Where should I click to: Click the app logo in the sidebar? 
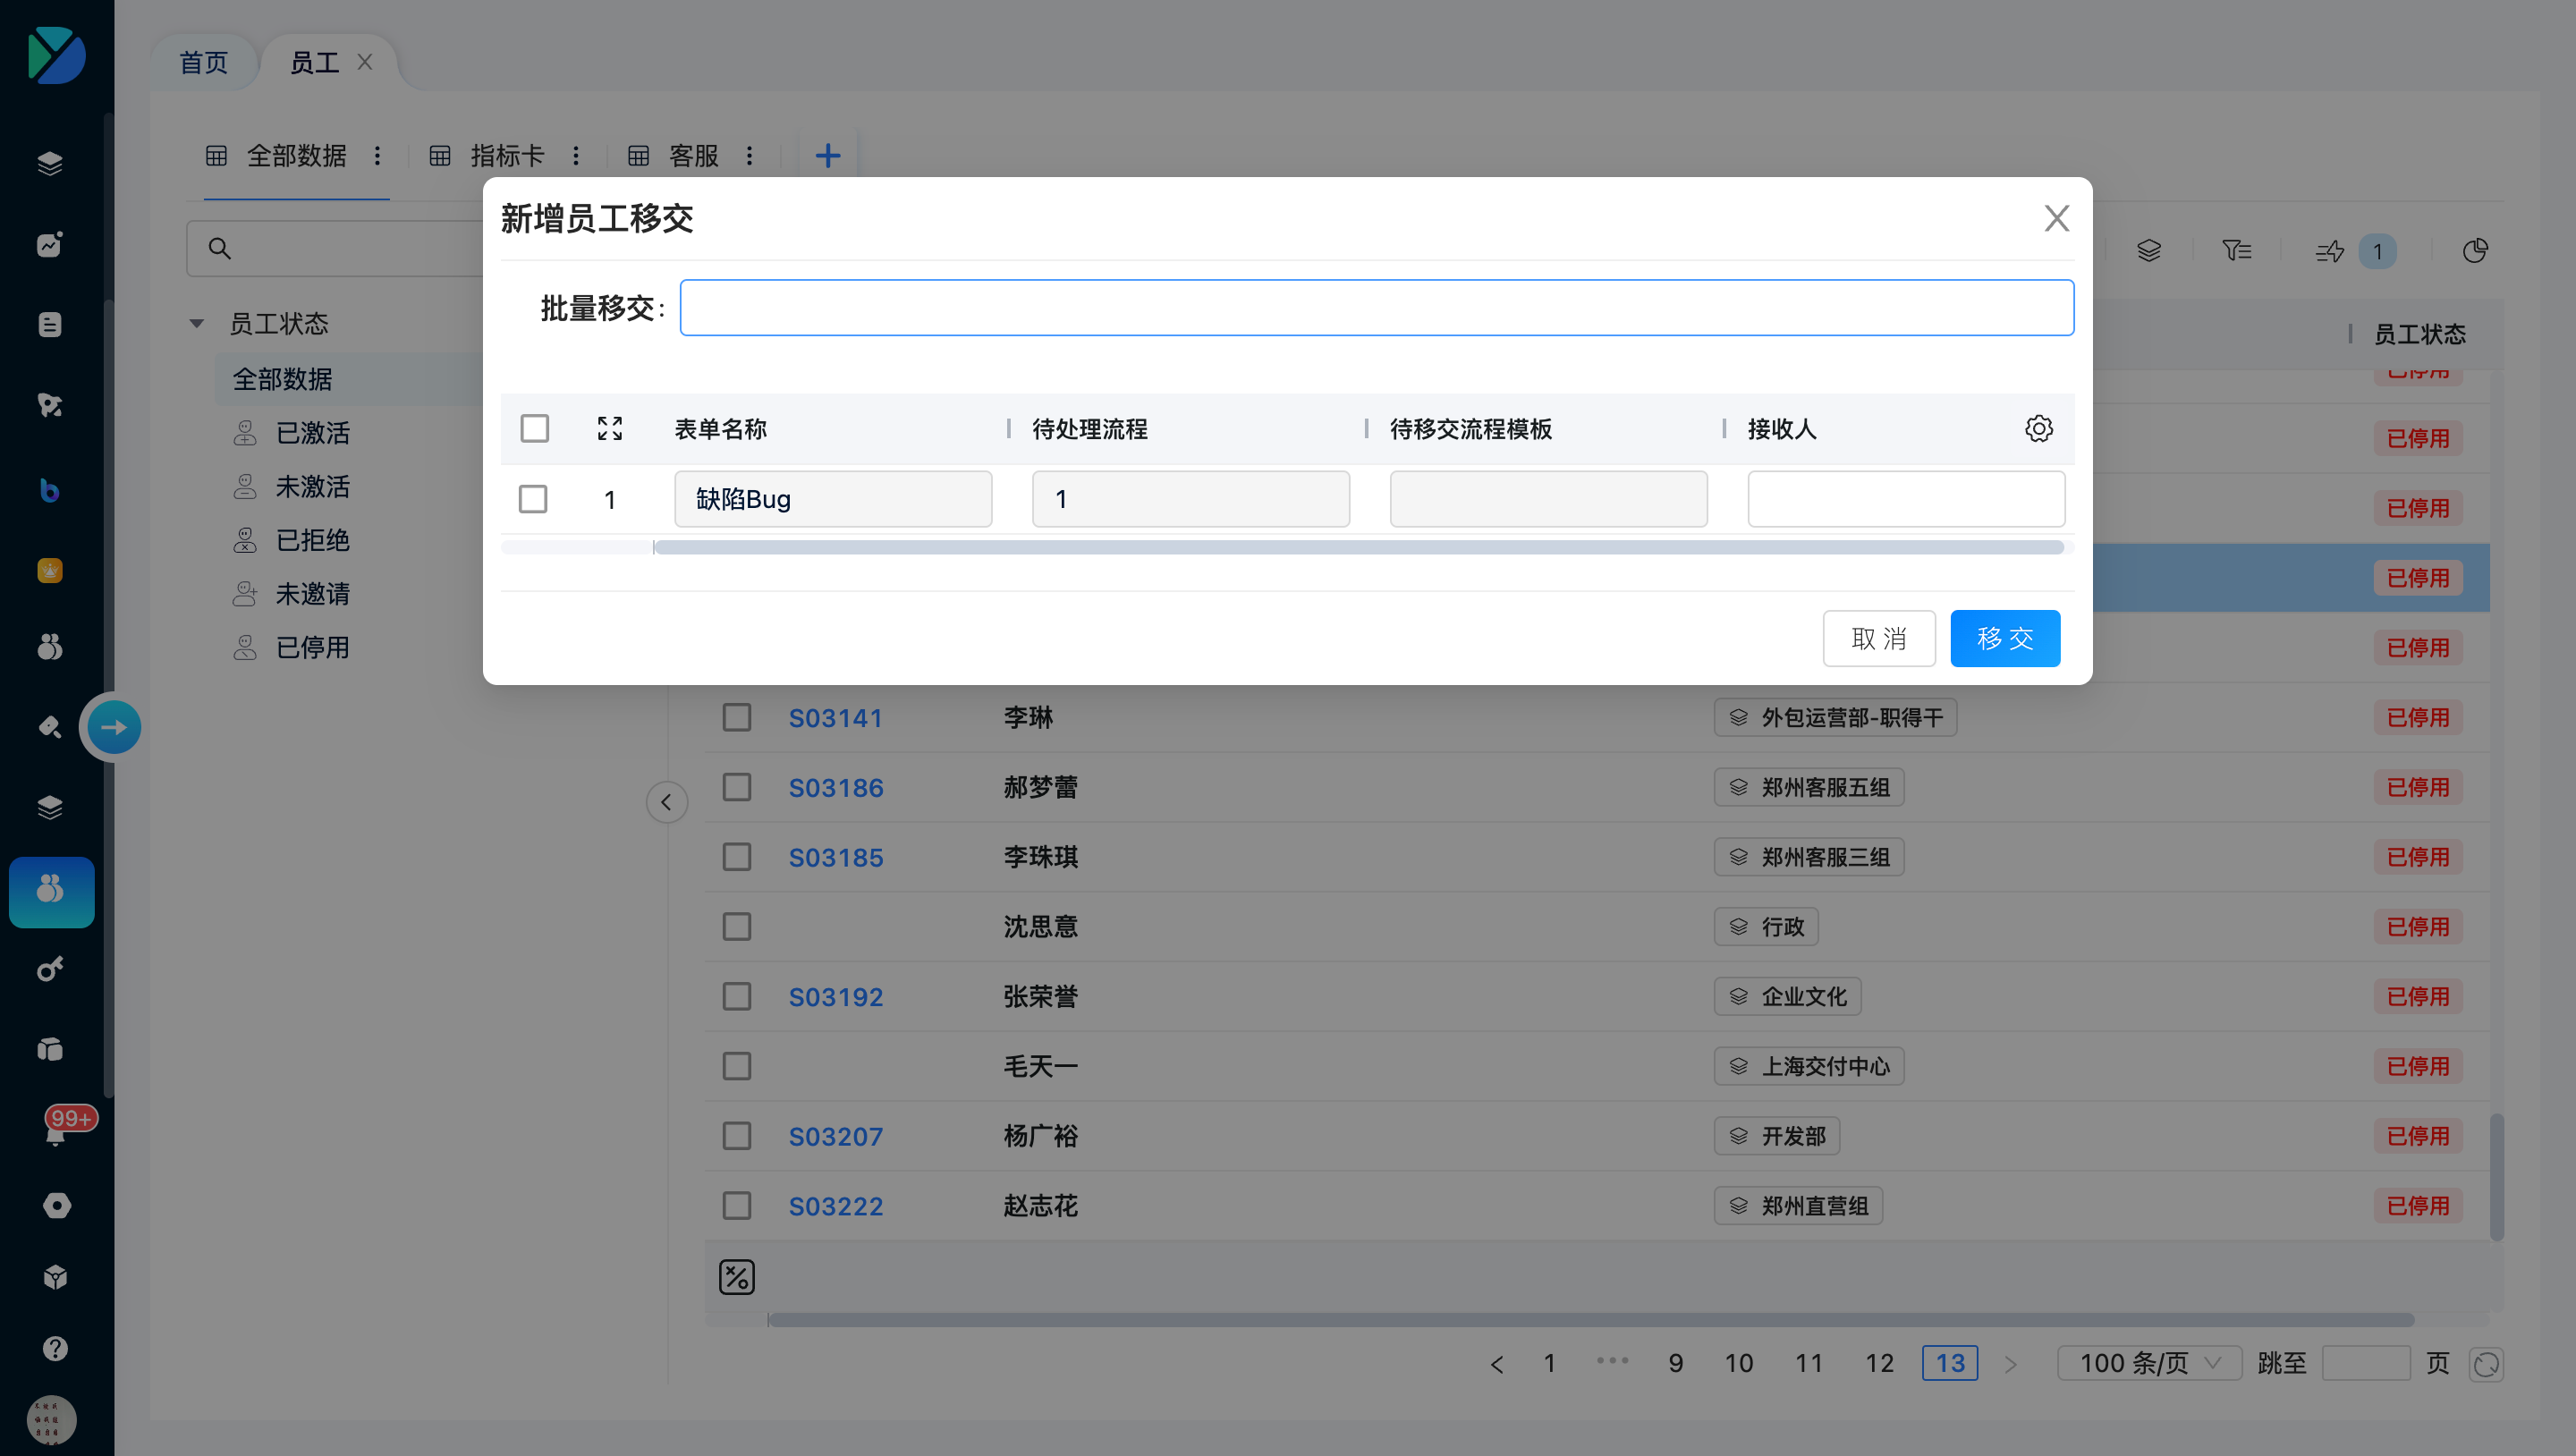pyautogui.click(x=57, y=56)
